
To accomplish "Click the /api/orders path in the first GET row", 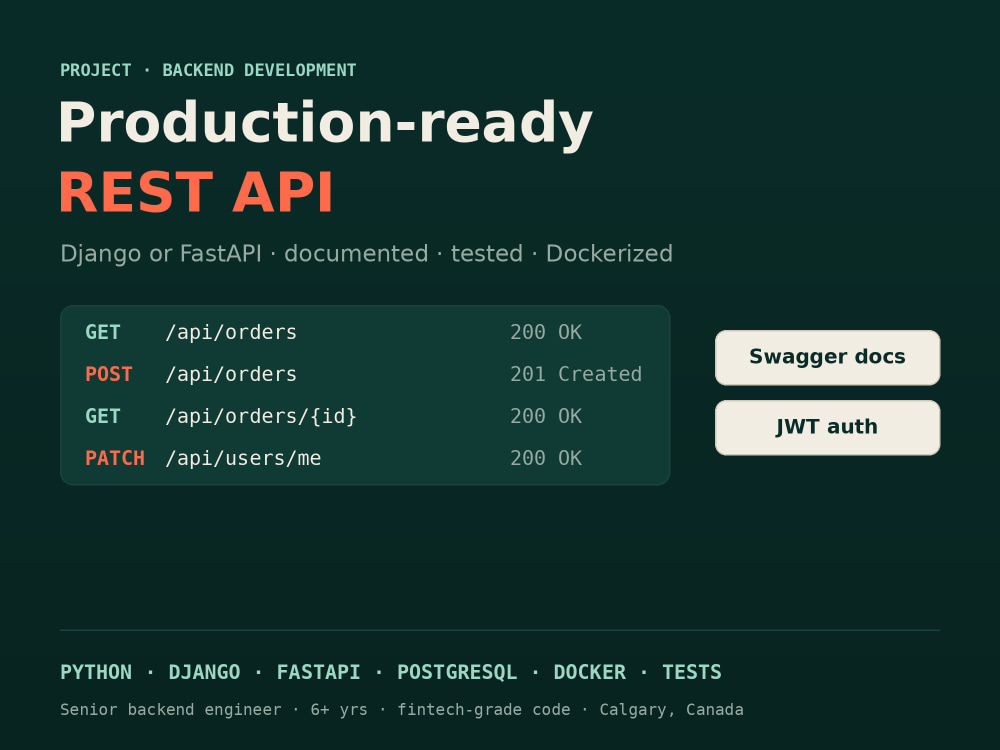I will coord(231,332).
